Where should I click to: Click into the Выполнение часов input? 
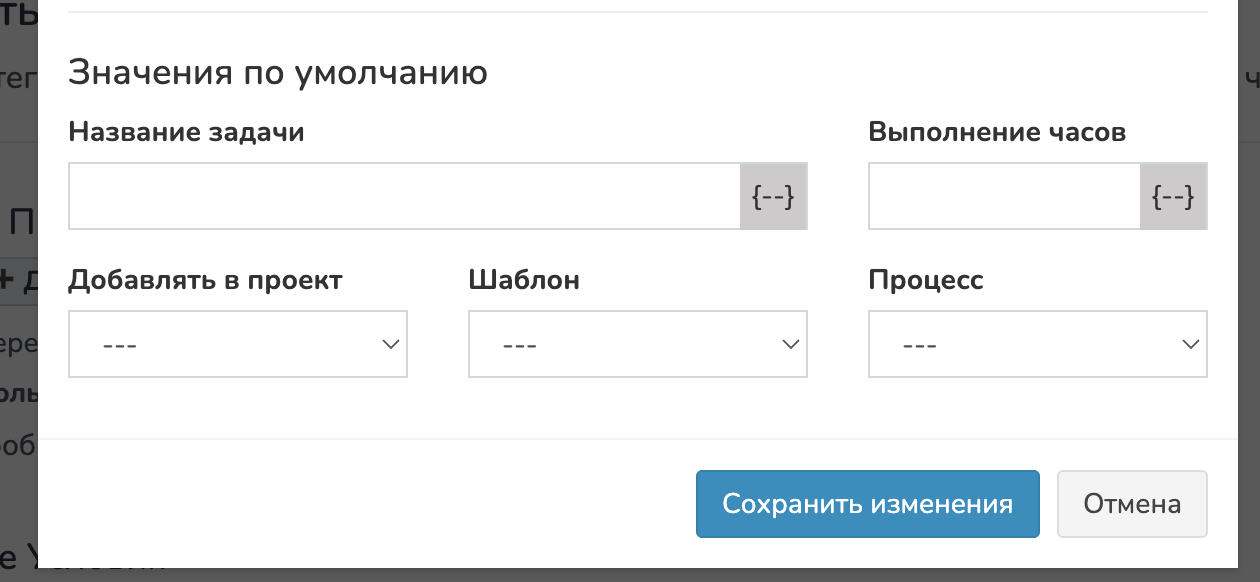tap(1004, 197)
